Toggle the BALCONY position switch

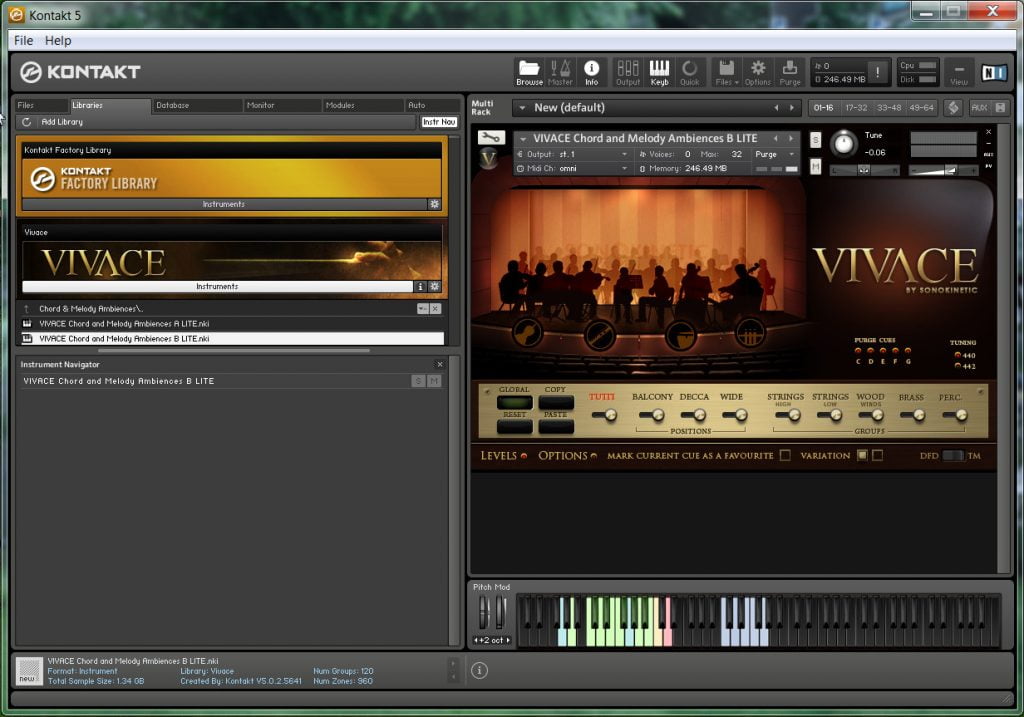652,415
